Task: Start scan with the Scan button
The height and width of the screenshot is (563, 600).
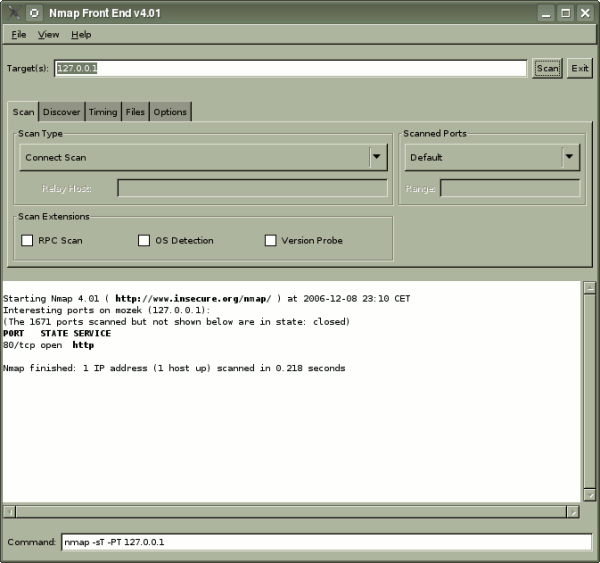Action: (x=547, y=69)
